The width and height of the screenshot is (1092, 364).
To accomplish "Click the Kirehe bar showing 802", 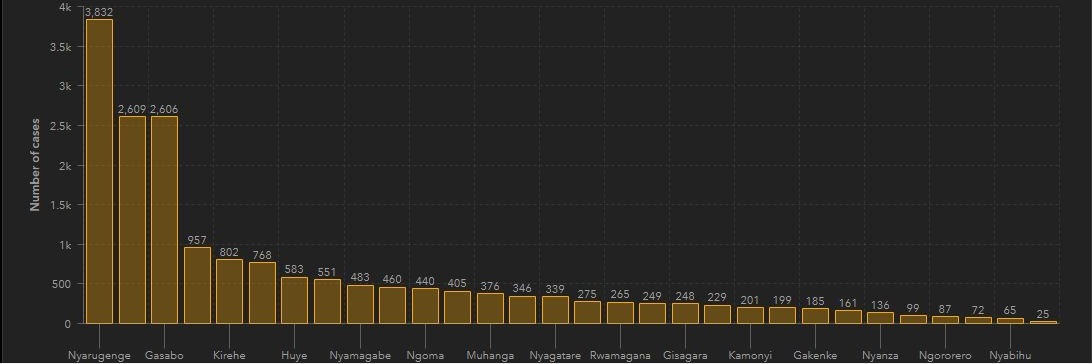I will tap(229, 292).
